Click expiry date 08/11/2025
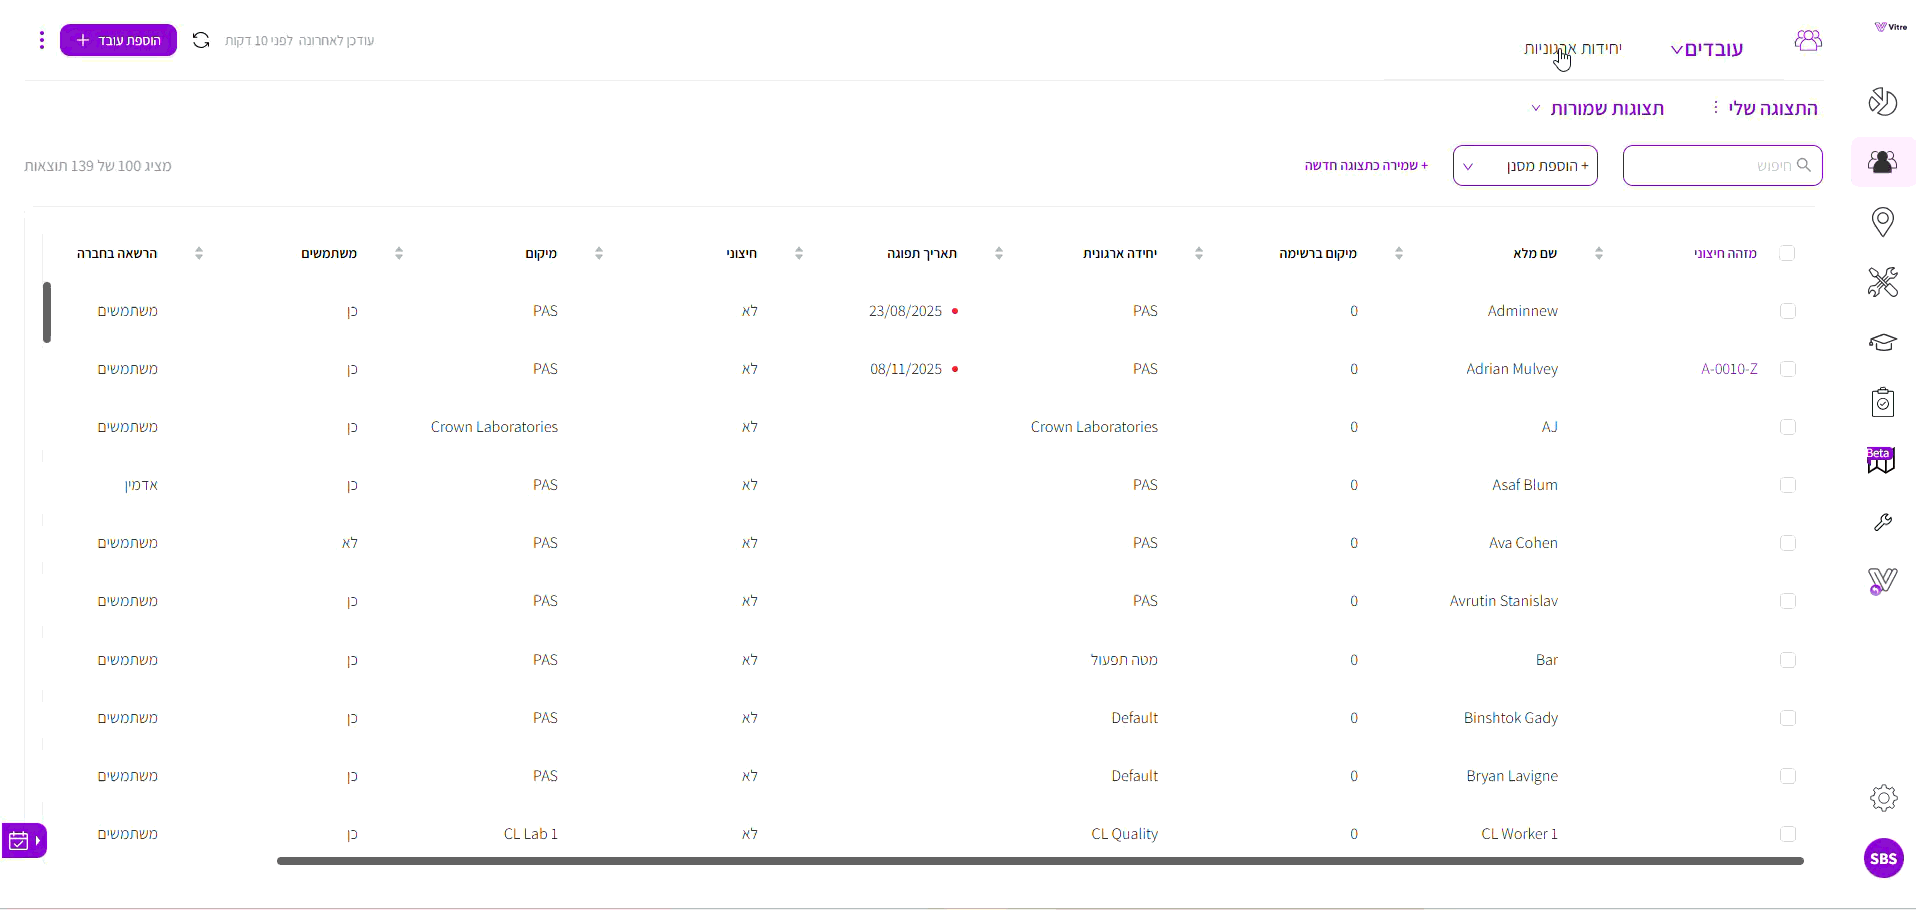The image size is (1916, 910). point(905,369)
